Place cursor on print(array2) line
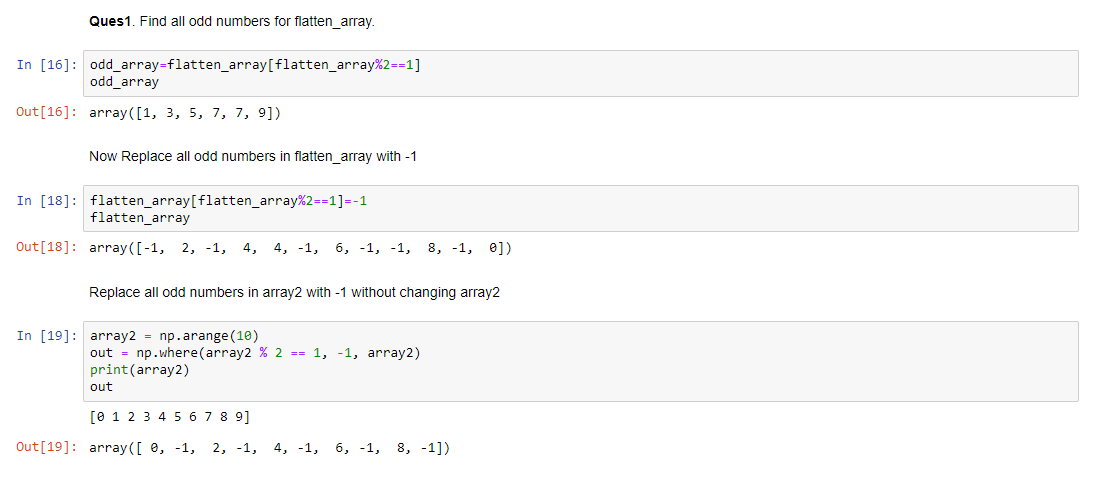The image size is (1093, 478). coord(140,370)
